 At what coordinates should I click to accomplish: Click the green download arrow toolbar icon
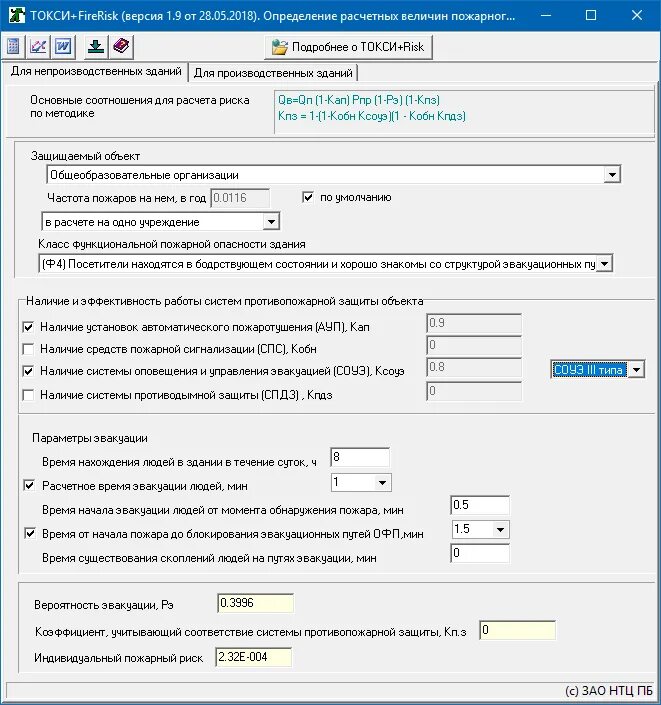(96, 46)
